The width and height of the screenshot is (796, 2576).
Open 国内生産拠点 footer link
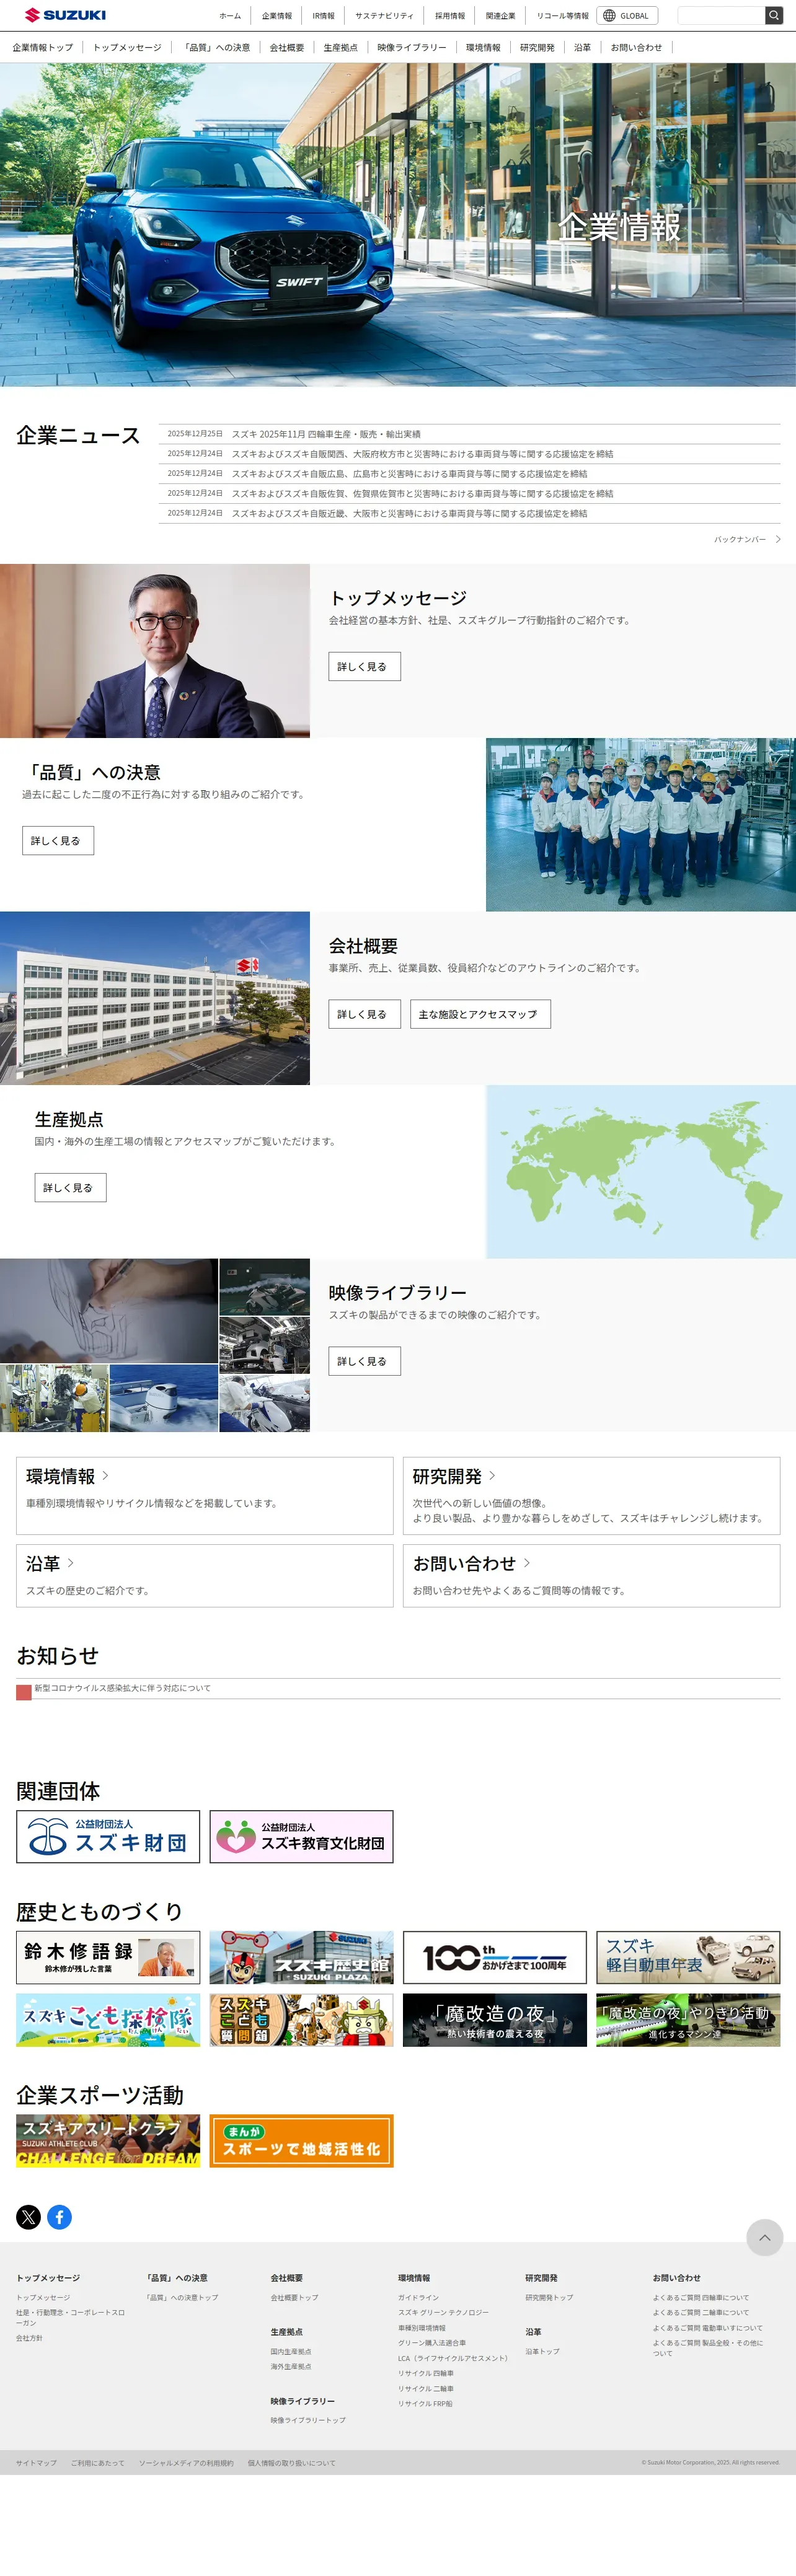(x=291, y=2352)
